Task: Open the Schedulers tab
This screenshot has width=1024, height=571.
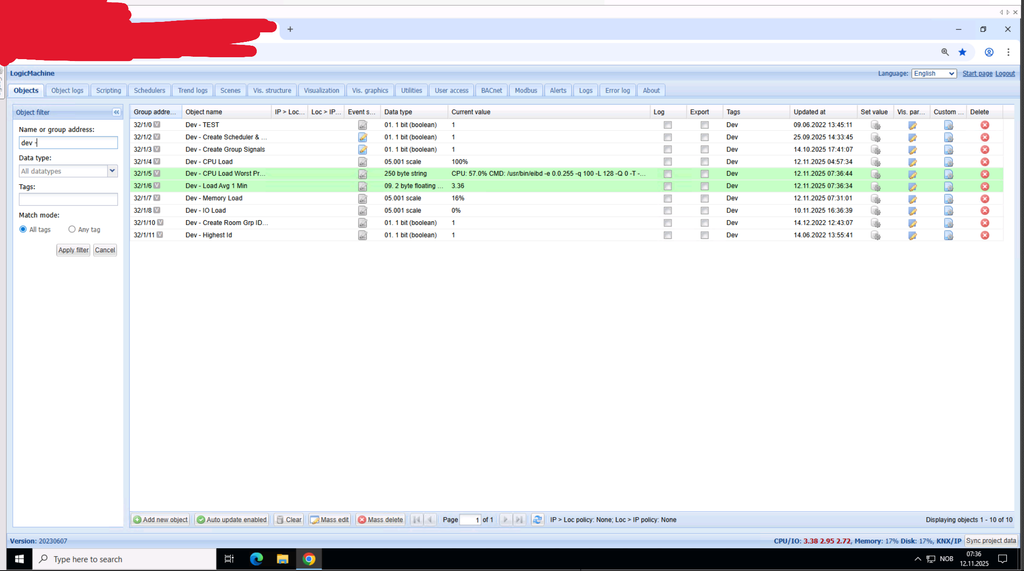Action: tap(150, 91)
